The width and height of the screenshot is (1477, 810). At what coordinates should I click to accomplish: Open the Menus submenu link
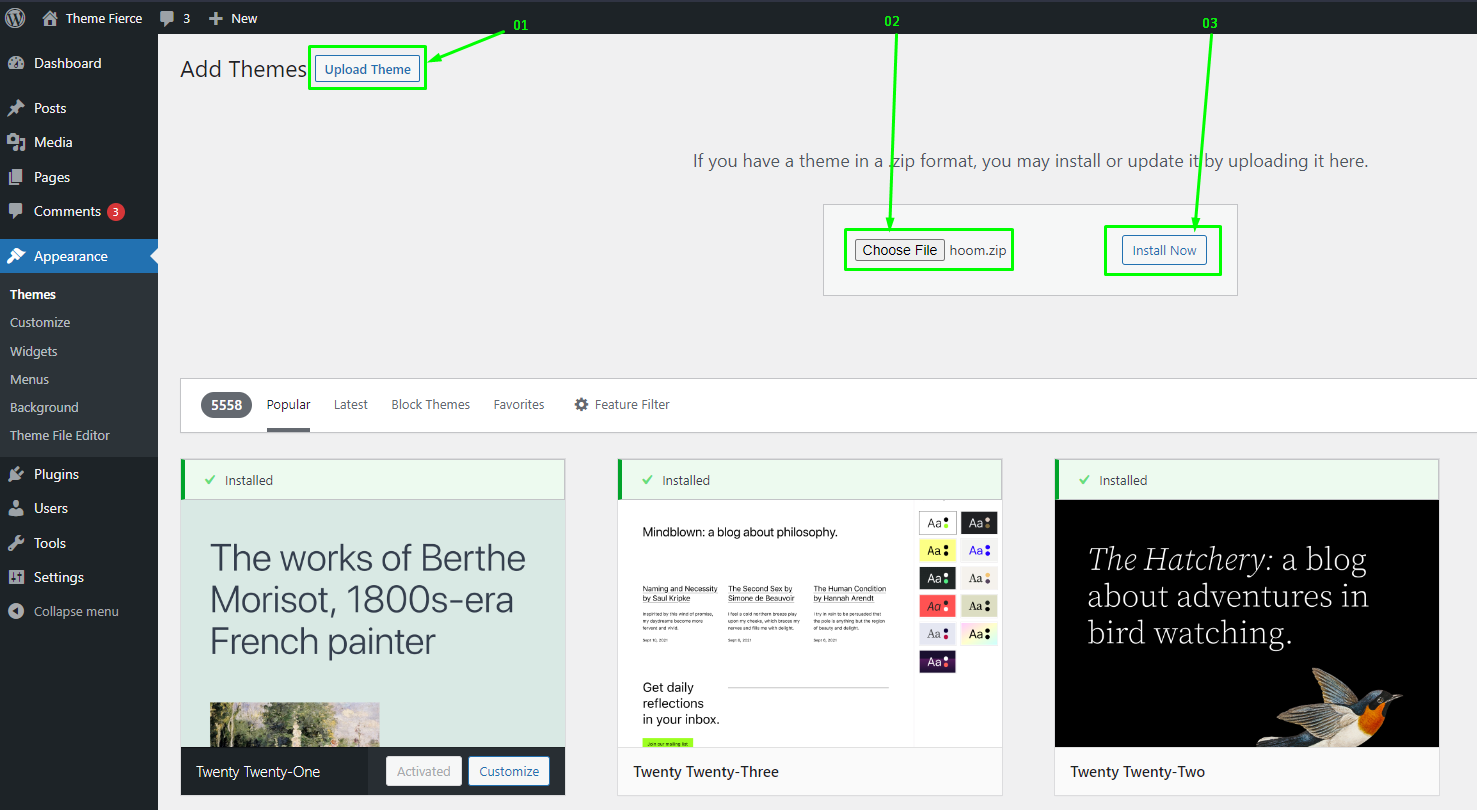pyautogui.click(x=29, y=379)
